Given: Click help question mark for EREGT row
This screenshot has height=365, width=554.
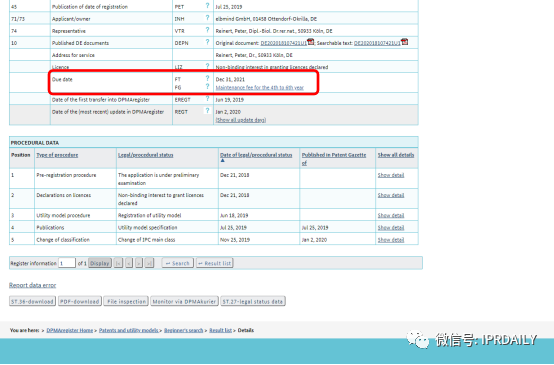Looking at the screenshot, I should click(x=207, y=99).
